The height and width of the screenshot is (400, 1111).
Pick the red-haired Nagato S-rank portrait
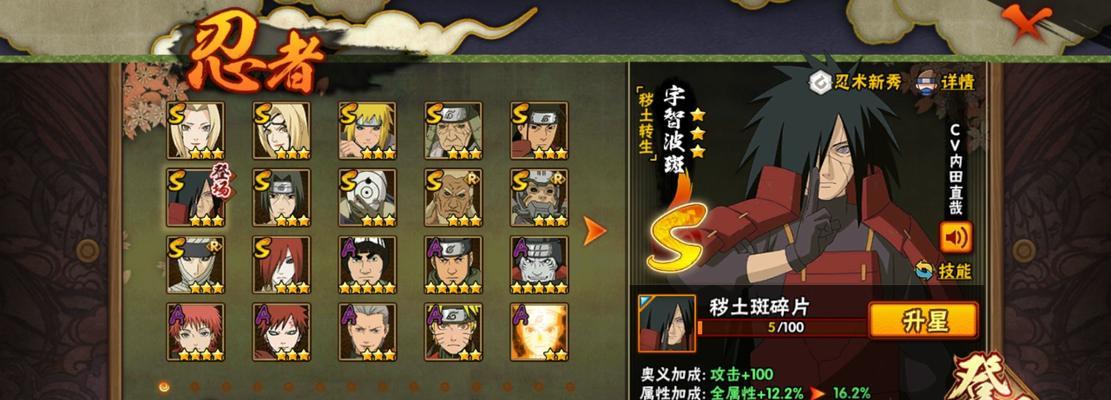click(x=281, y=265)
